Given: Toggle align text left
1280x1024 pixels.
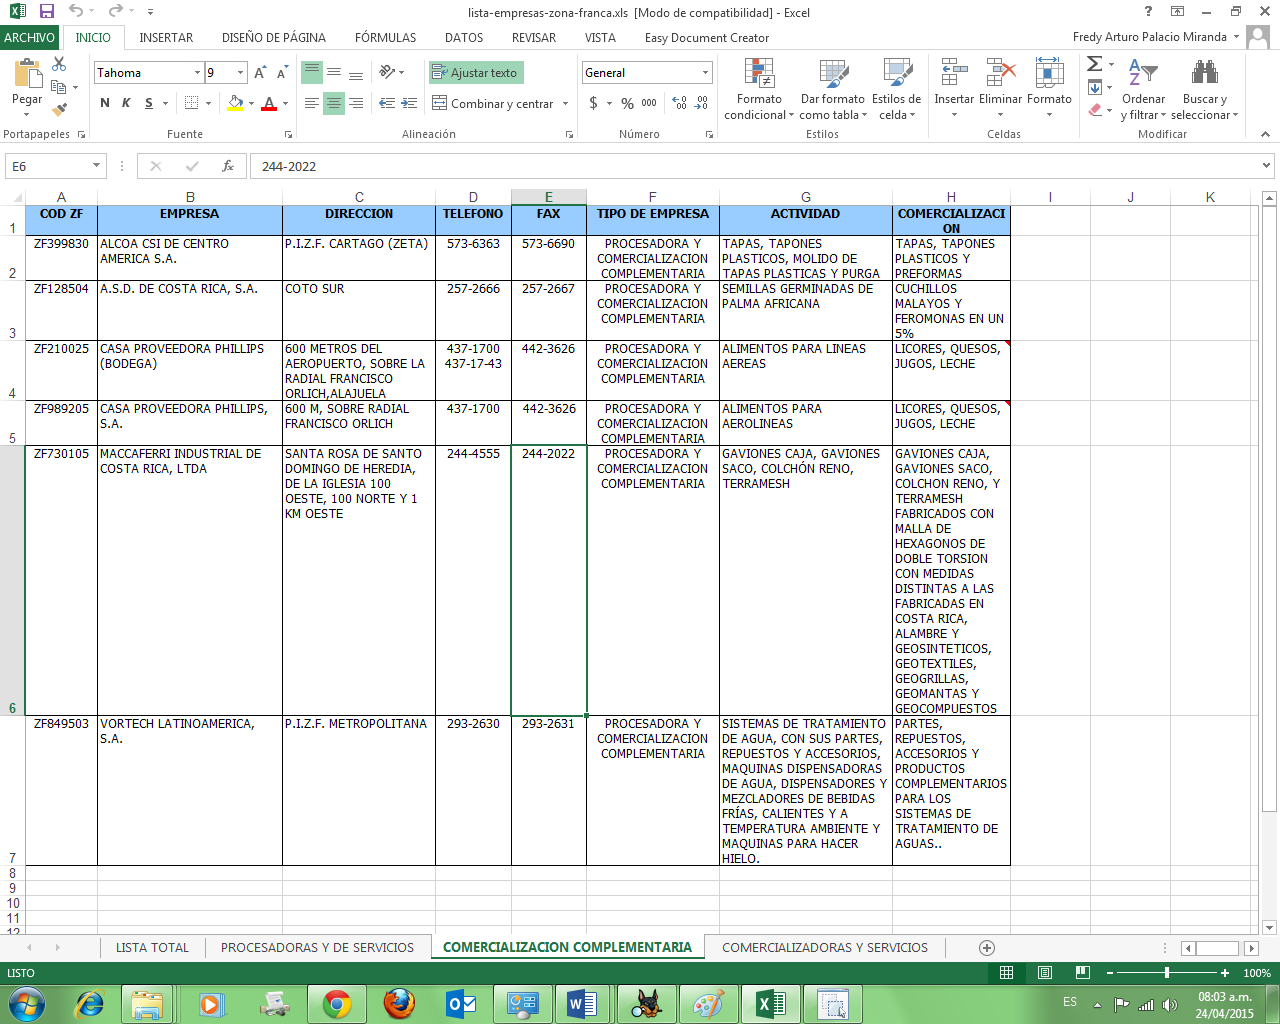Looking at the screenshot, I should [x=312, y=103].
